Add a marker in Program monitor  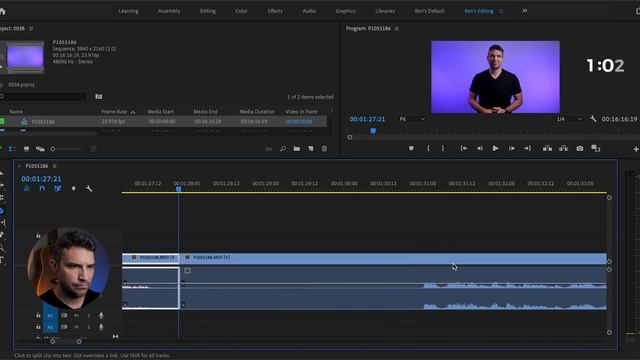coord(411,149)
